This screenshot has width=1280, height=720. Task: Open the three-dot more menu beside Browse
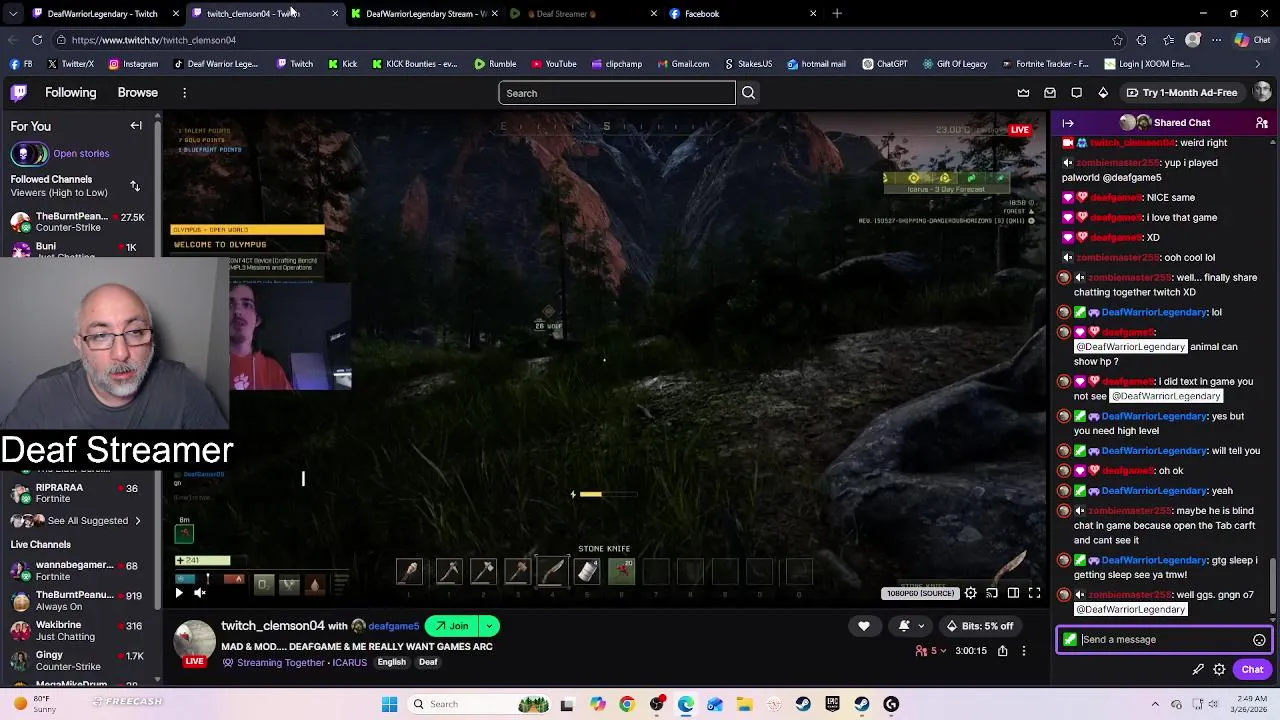coord(184,93)
